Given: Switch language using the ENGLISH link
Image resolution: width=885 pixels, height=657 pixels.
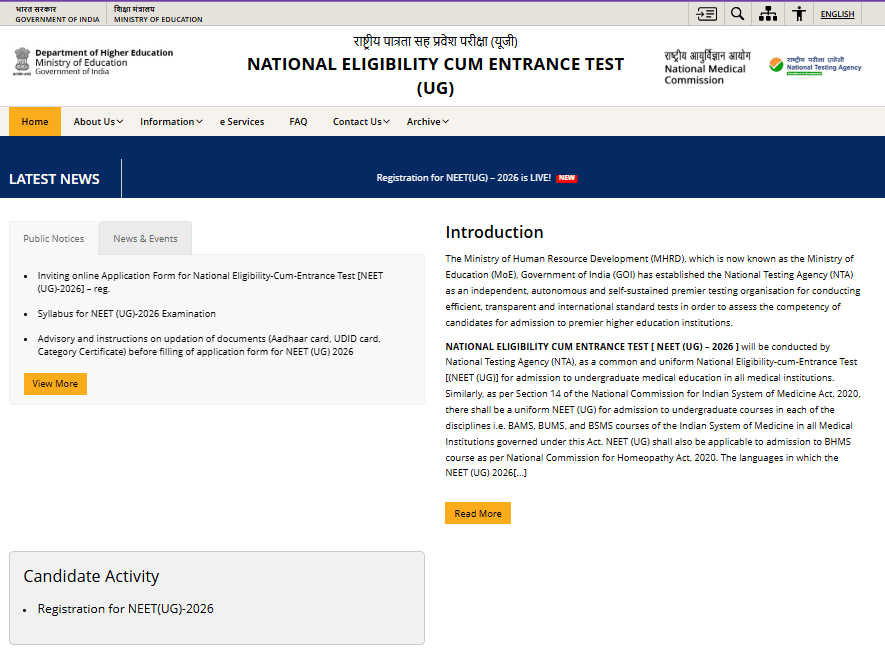Looking at the screenshot, I should click(838, 13).
